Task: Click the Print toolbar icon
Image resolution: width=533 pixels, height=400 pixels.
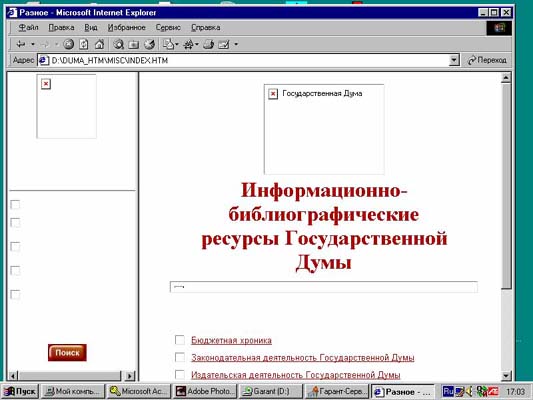Action: (208, 44)
